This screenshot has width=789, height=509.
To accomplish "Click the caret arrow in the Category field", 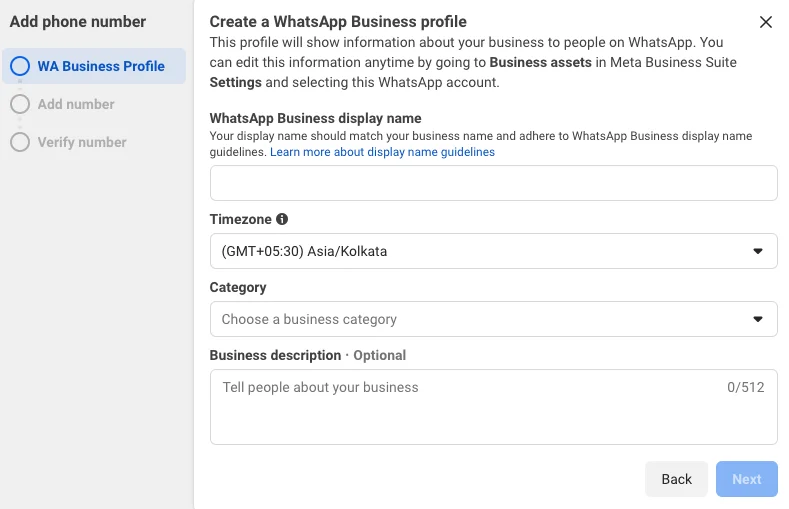I will click(x=757, y=319).
